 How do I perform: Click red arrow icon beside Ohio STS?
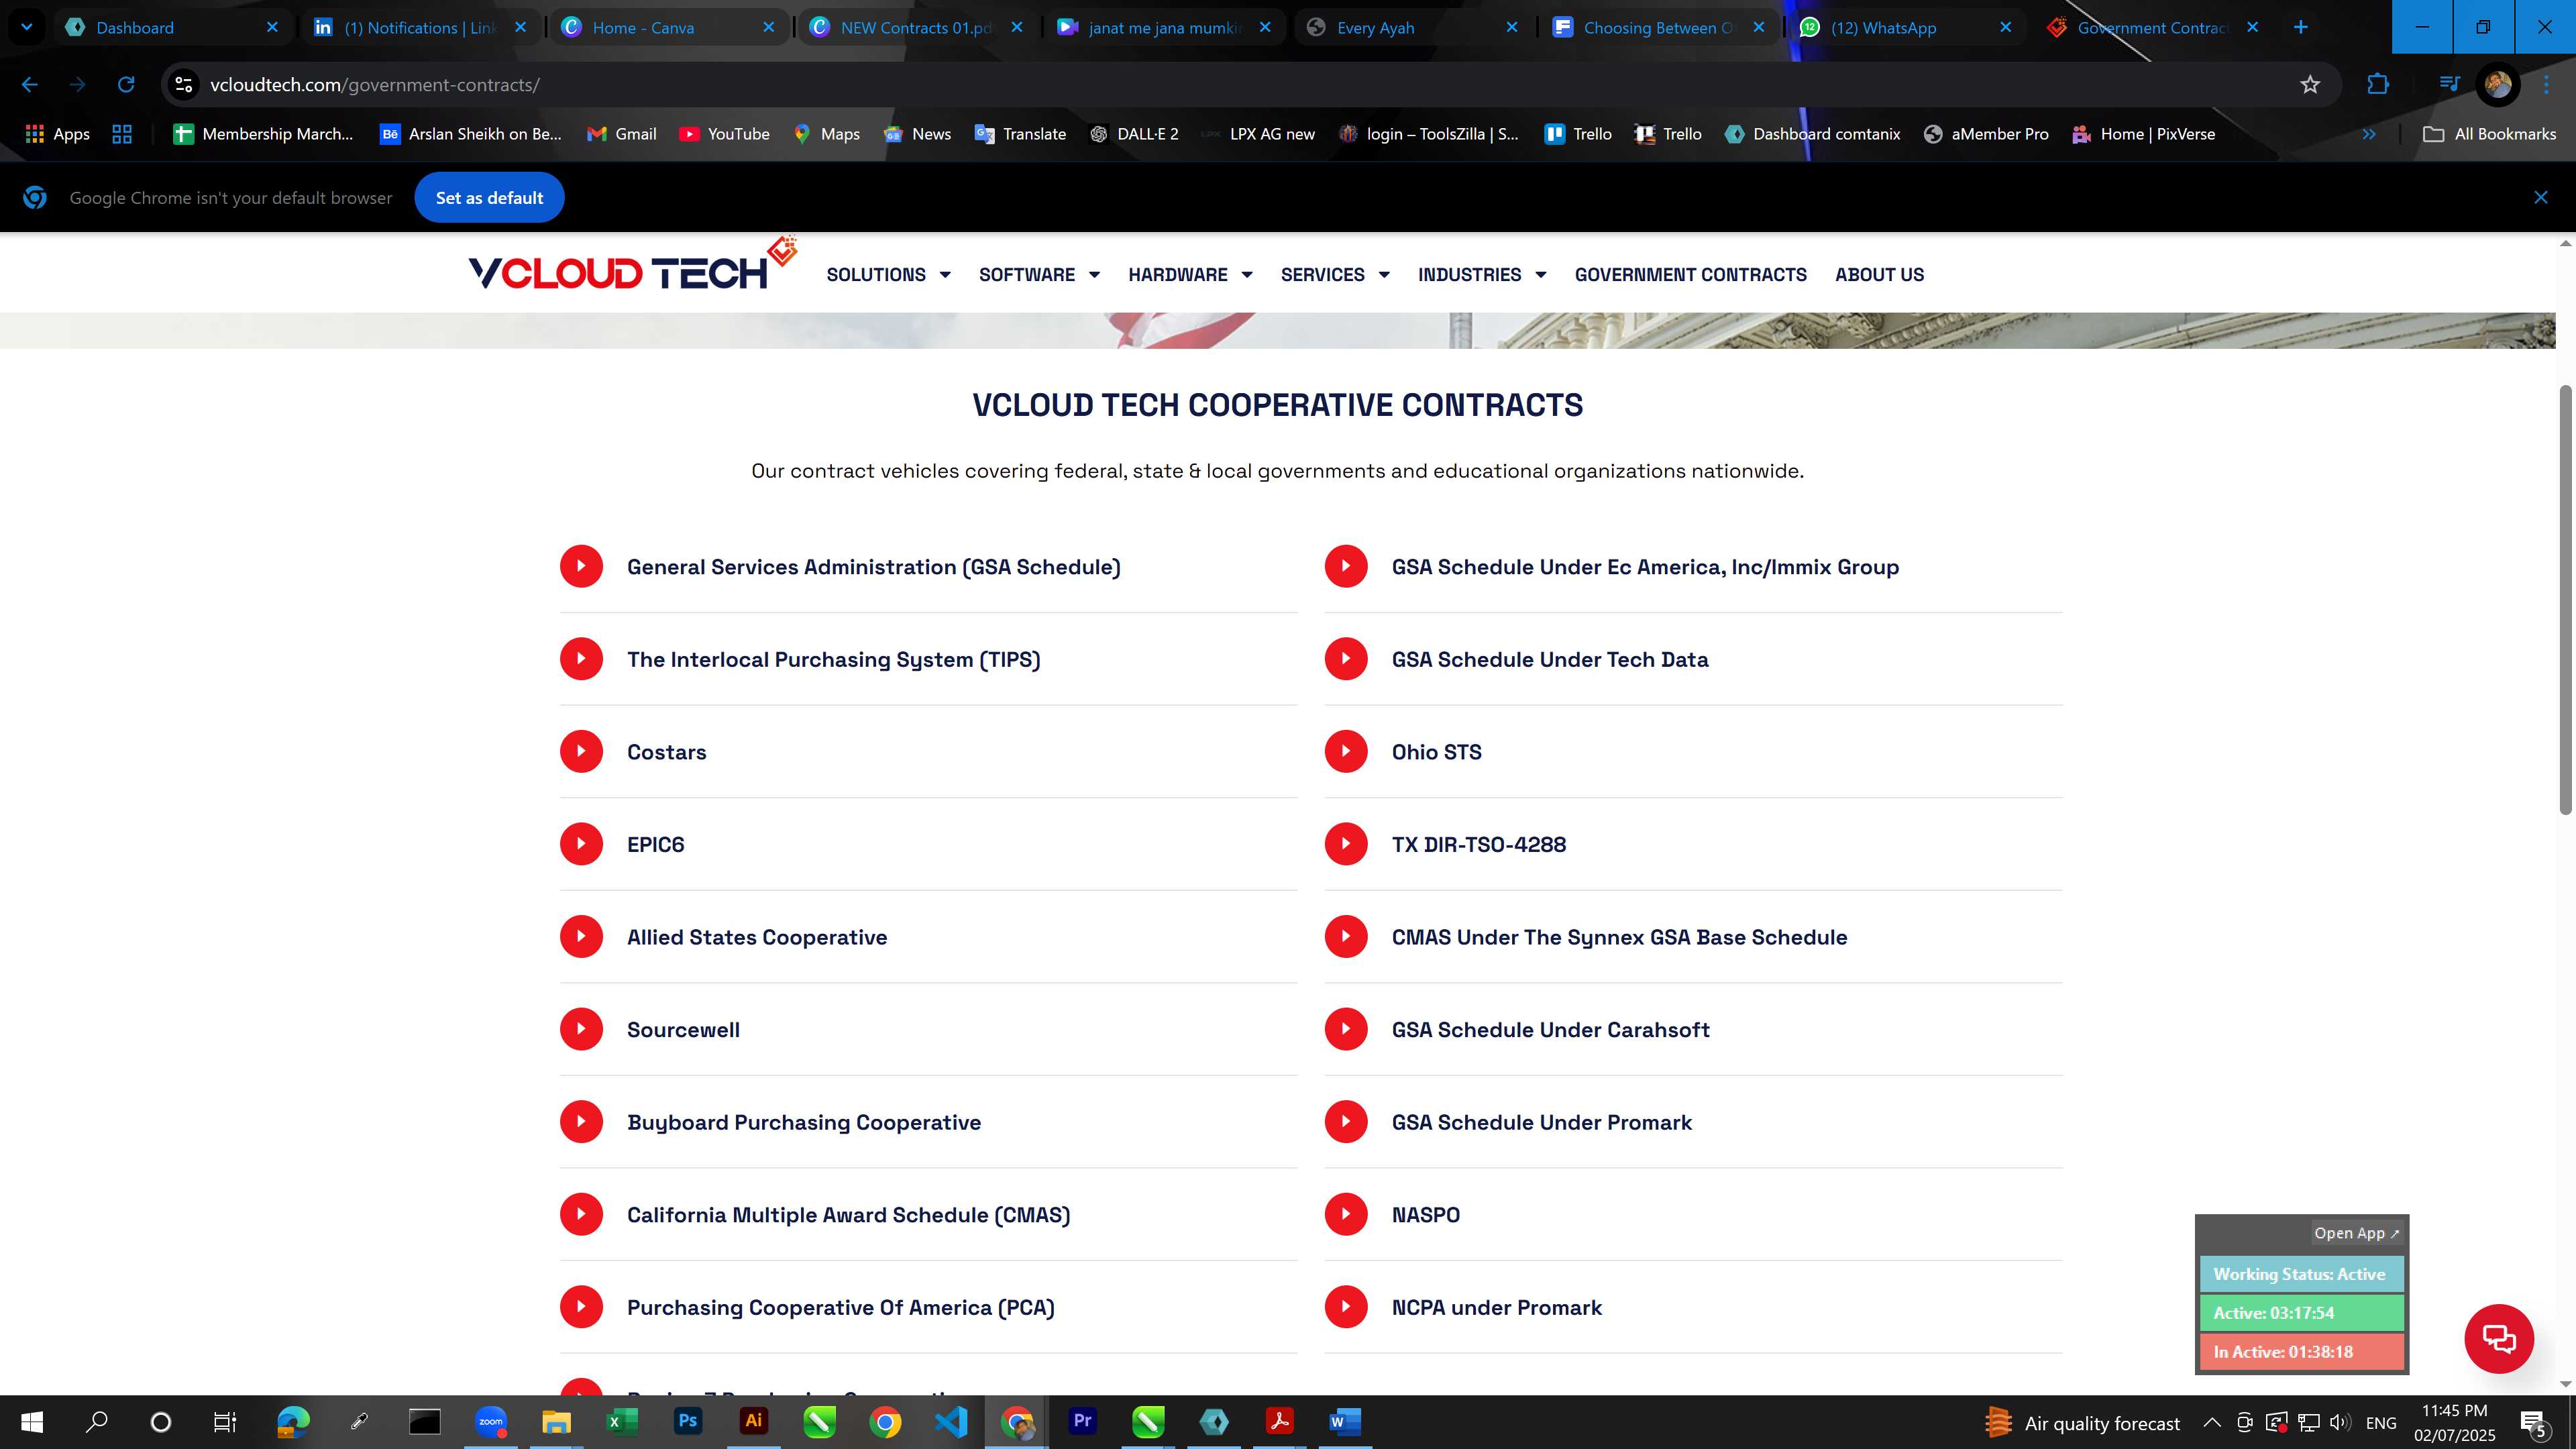tap(1346, 751)
